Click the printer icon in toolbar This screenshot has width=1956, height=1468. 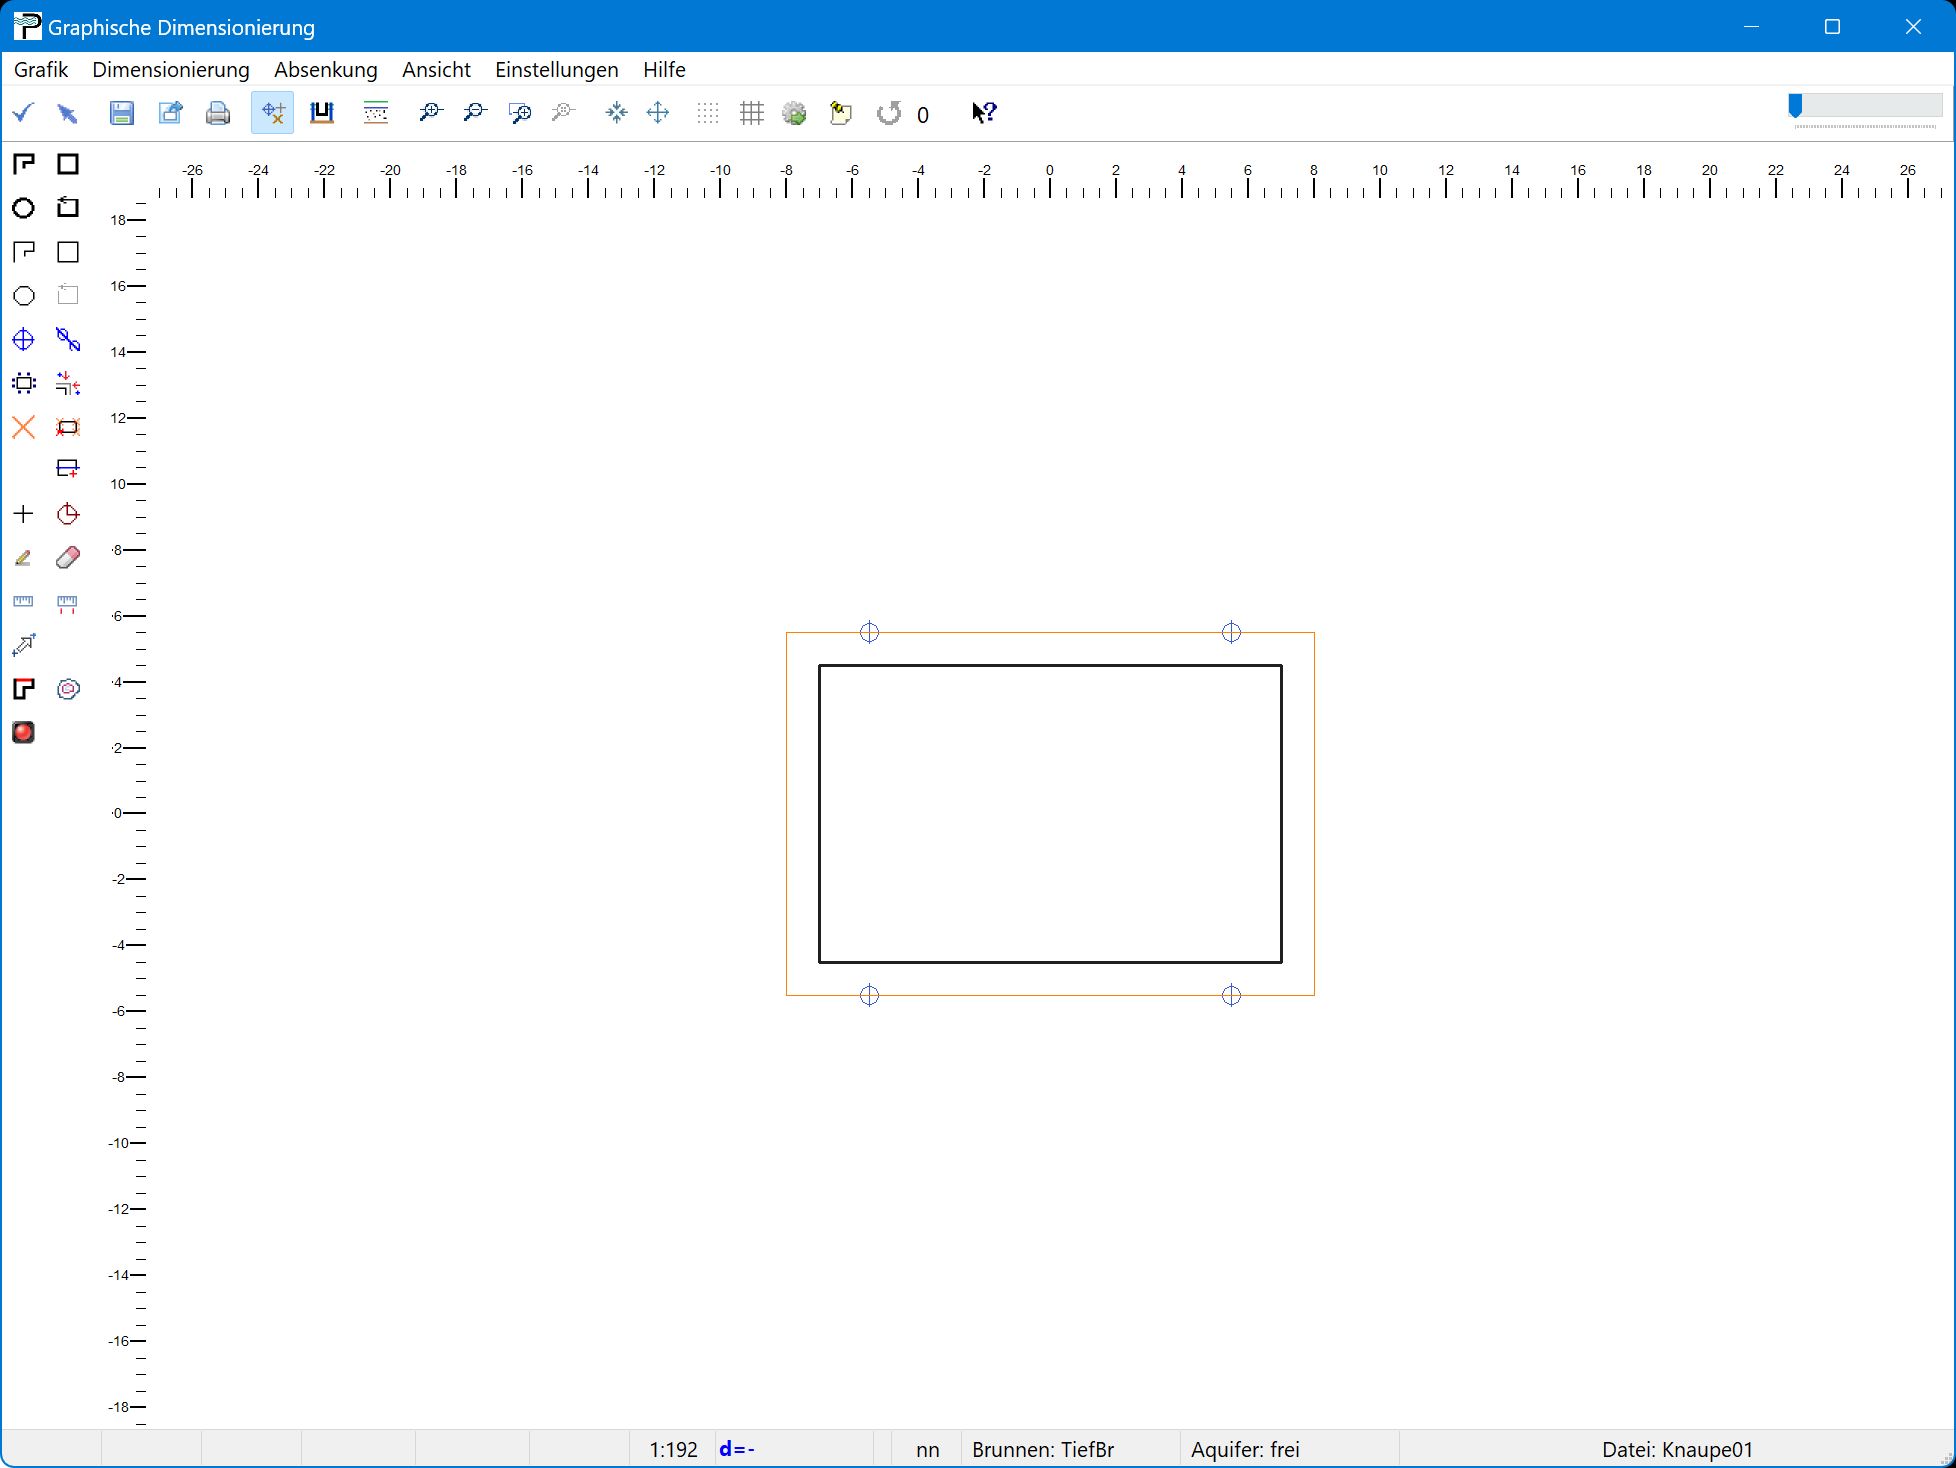pyautogui.click(x=217, y=113)
